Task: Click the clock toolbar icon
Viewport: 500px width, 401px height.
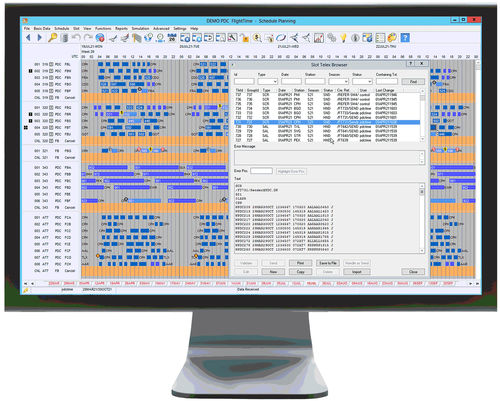Action: 160,38
